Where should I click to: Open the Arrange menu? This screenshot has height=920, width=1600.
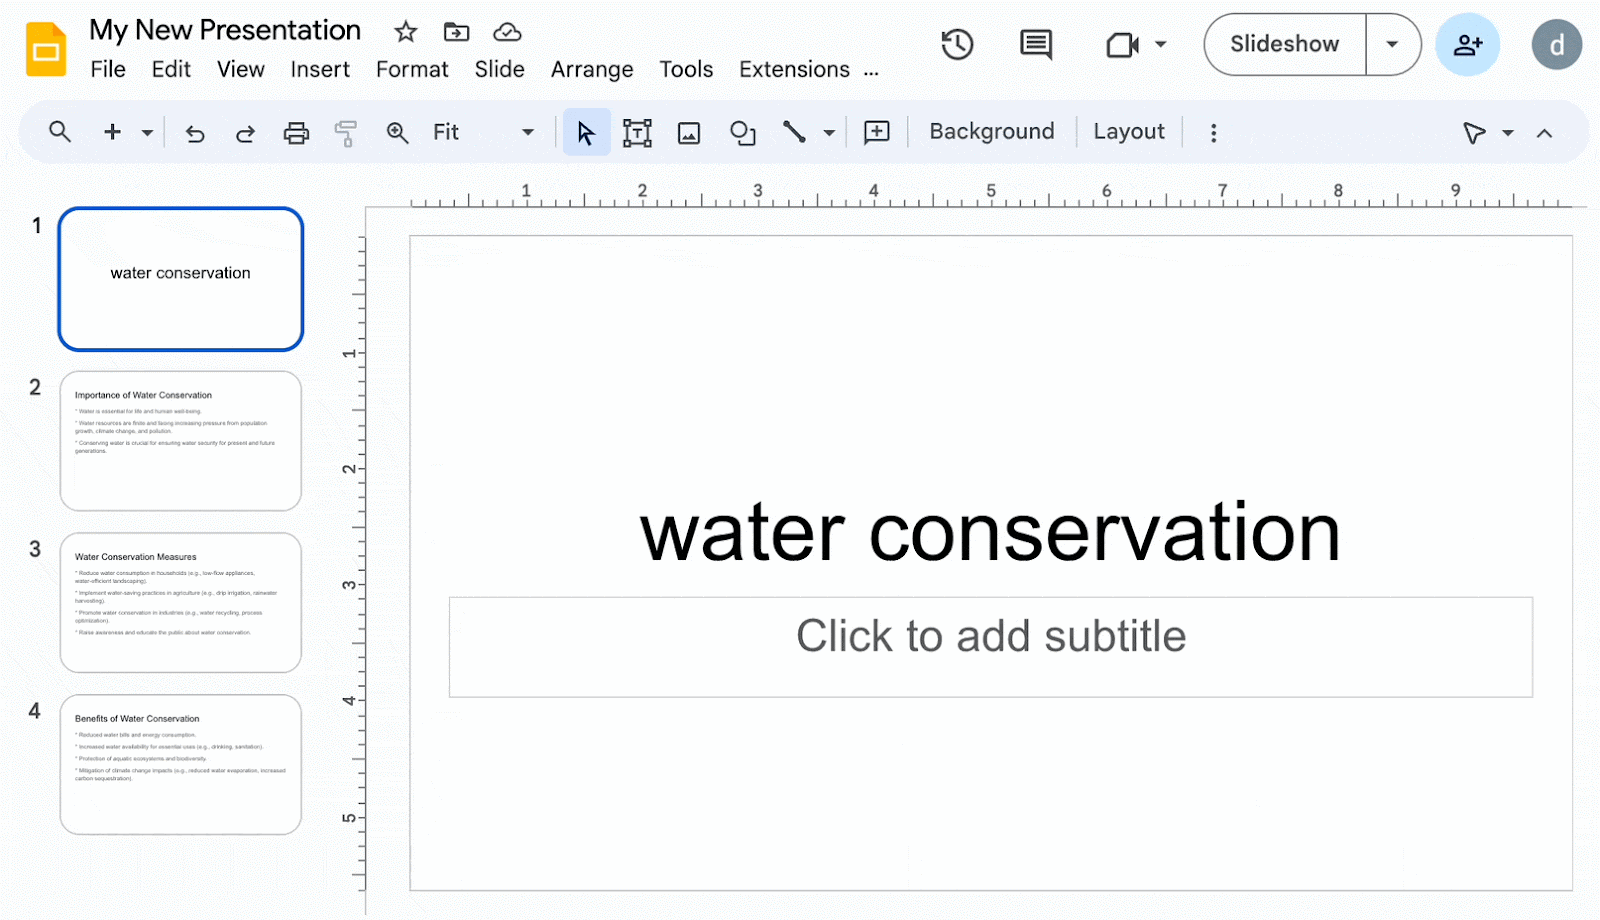coord(592,69)
